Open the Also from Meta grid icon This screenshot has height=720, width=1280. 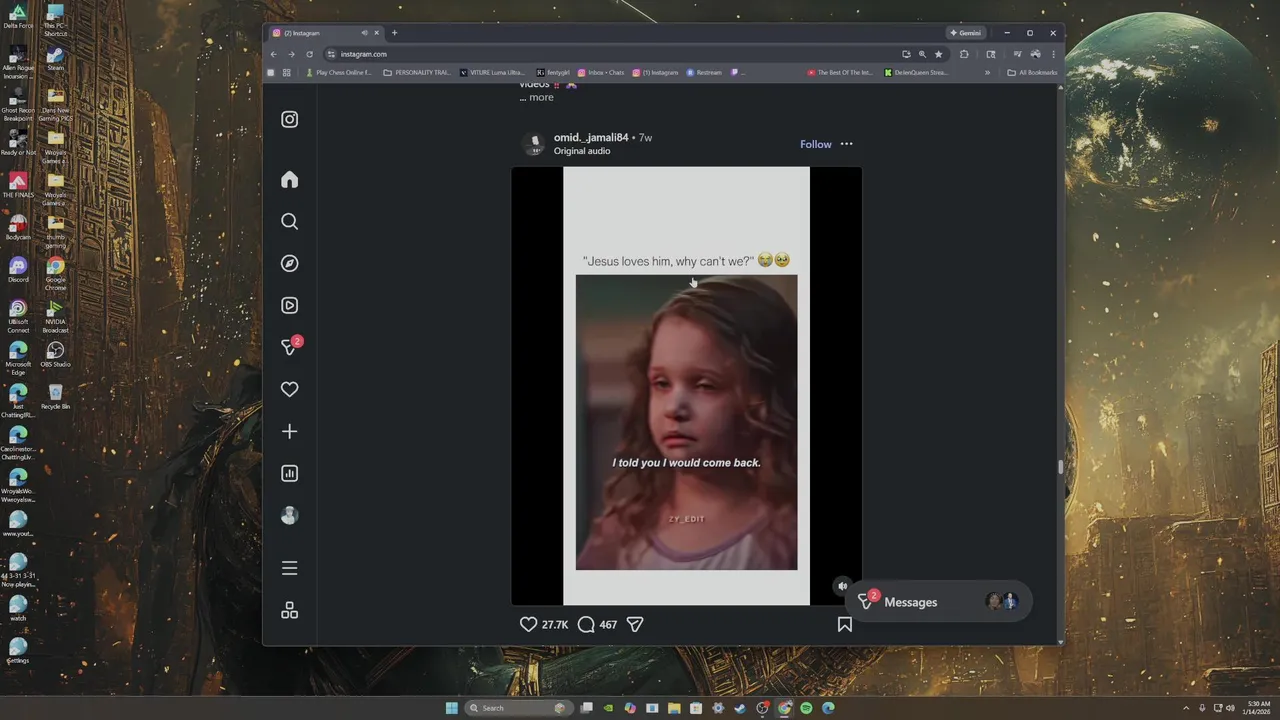point(289,610)
